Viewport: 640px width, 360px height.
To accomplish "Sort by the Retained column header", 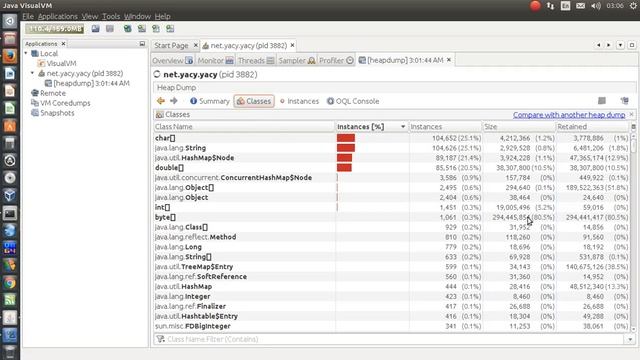I will [593, 127].
